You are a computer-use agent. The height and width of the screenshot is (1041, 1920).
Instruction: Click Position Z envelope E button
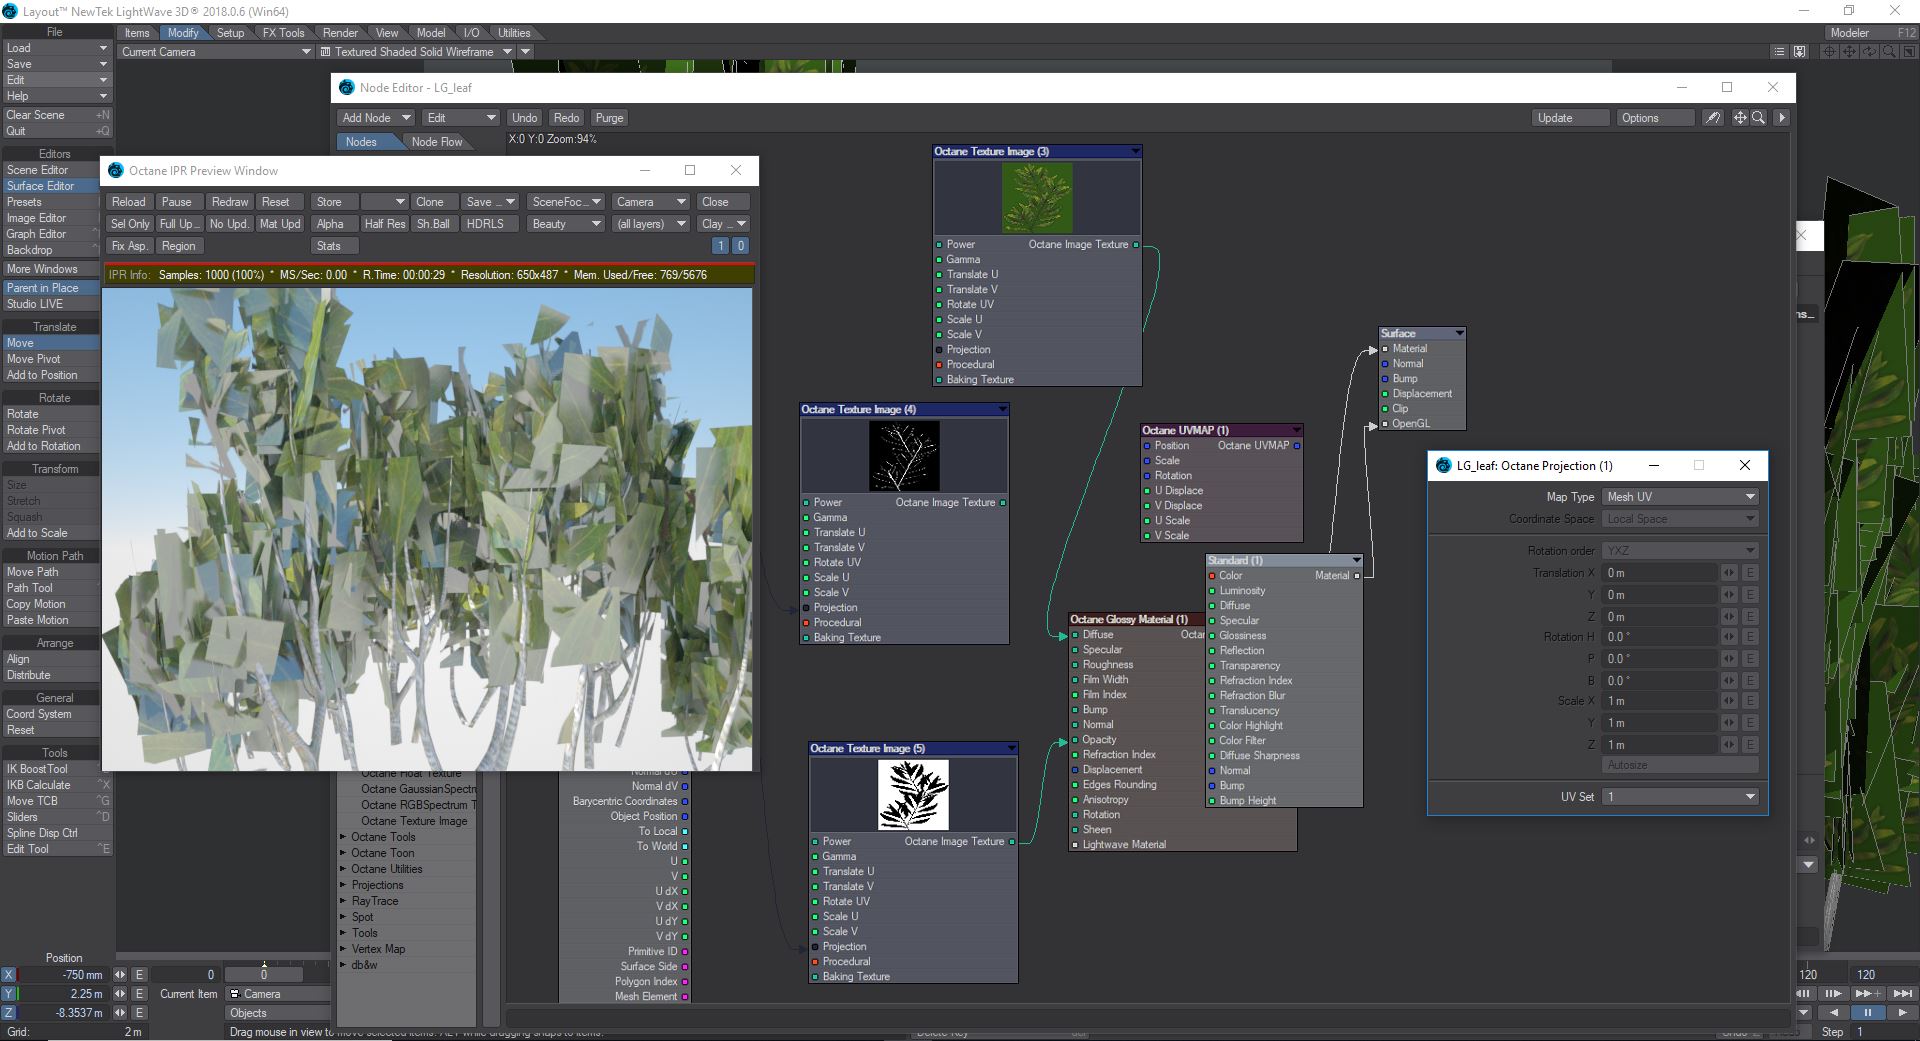pos(140,1013)
